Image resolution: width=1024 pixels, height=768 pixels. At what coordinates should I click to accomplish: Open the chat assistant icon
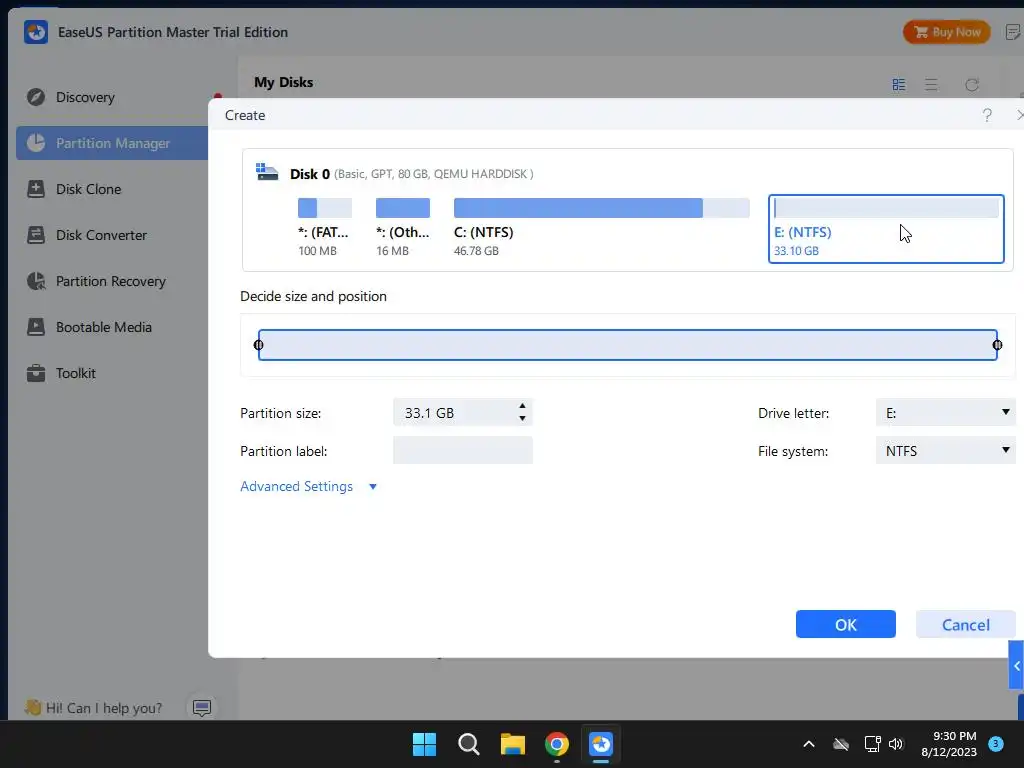202,708
